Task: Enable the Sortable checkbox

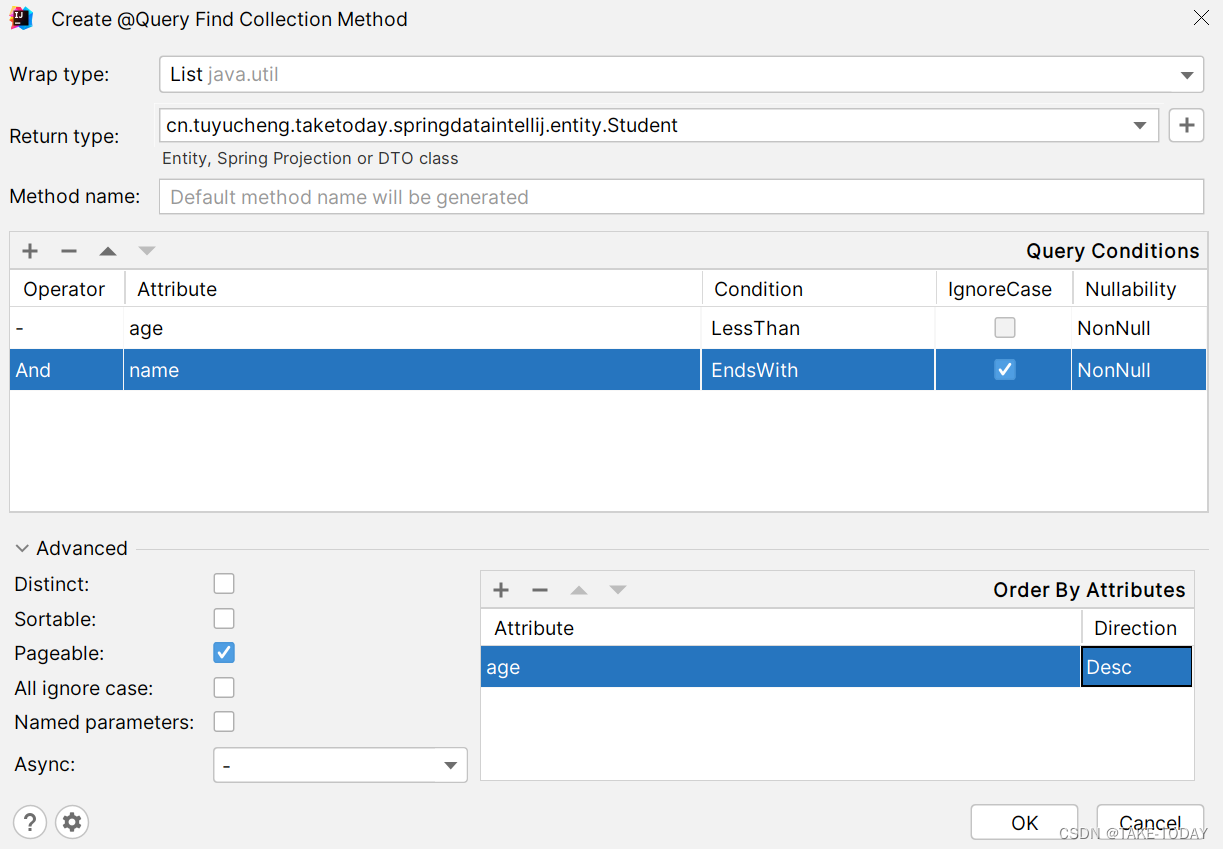Action: coord(224,618)
